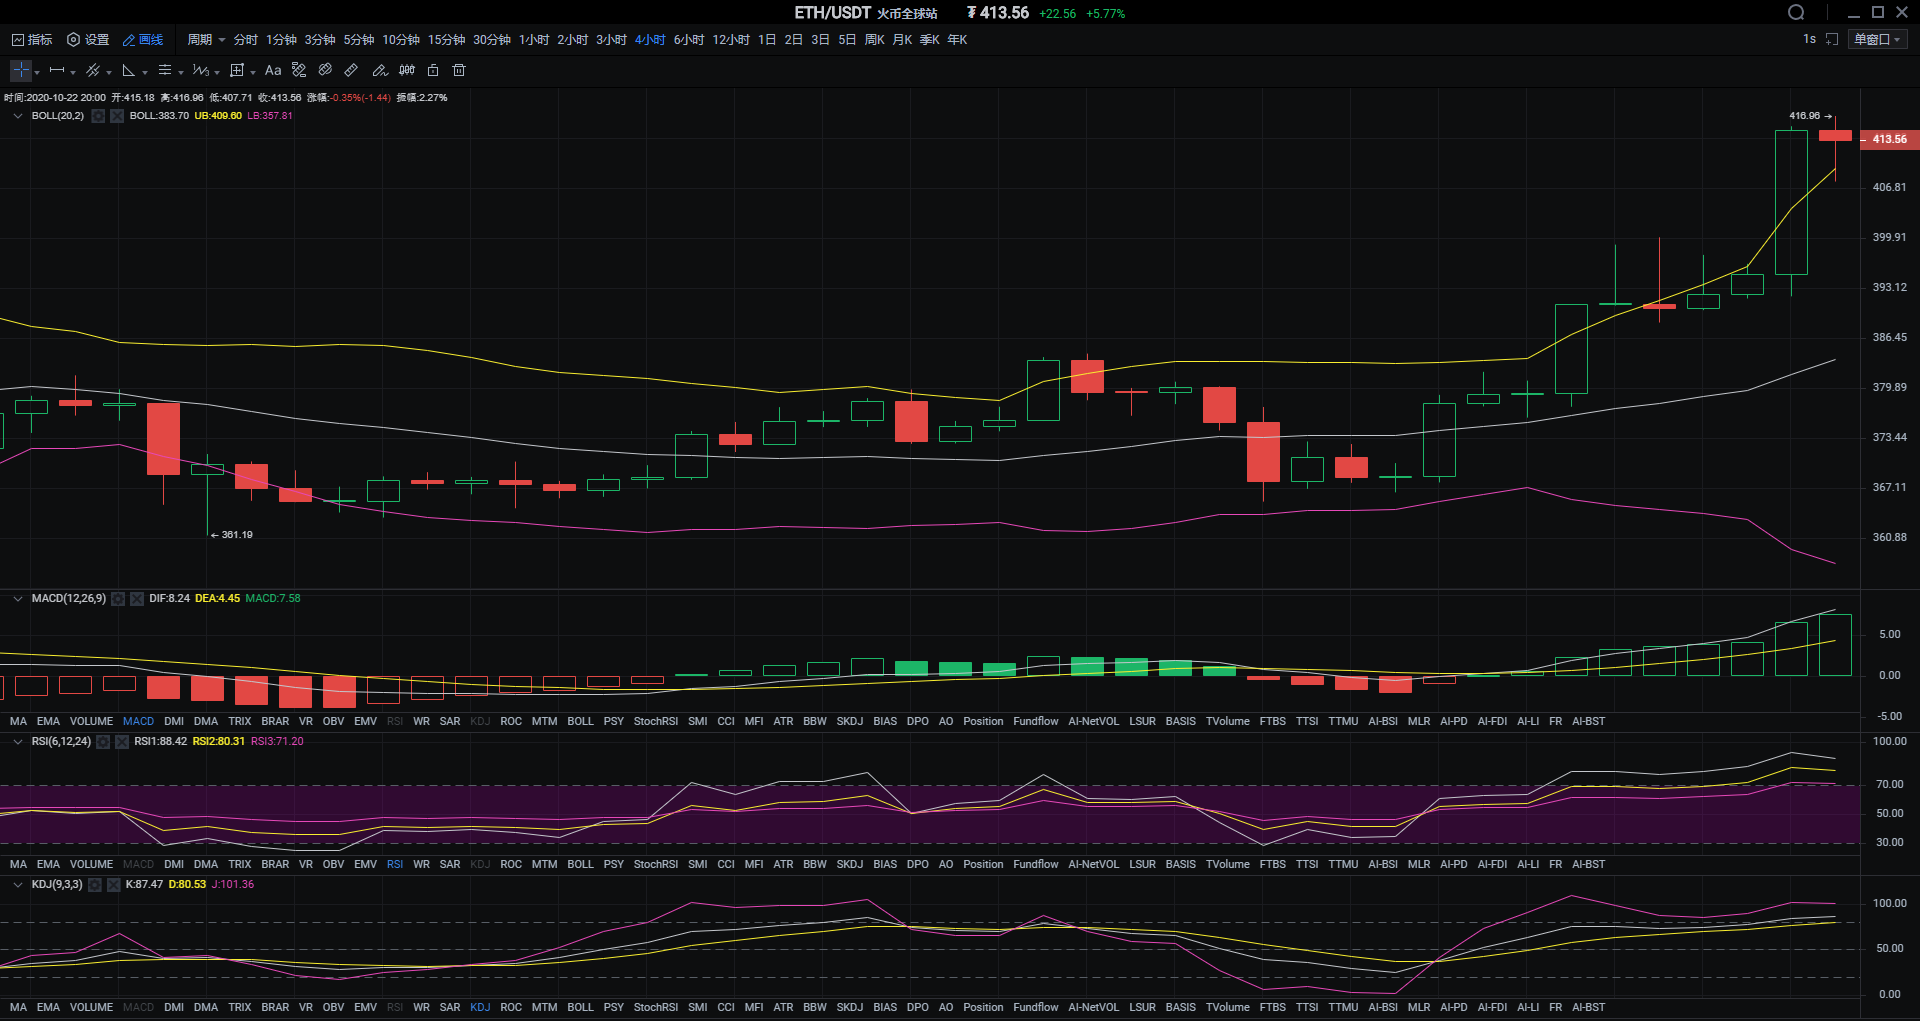Switch to the 1日 timeframe

point(767,39)
